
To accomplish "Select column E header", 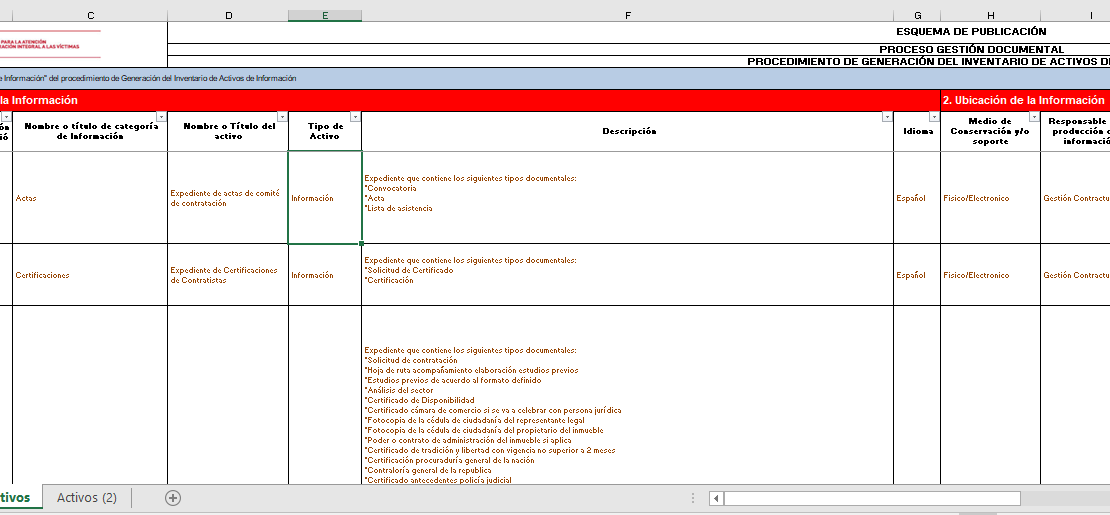I will [x=325, y=16].
